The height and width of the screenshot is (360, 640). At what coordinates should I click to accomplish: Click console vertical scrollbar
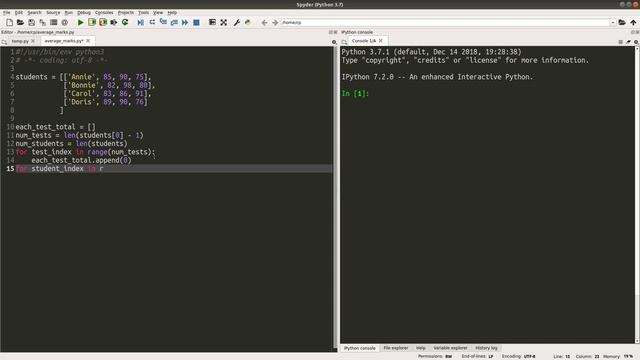pos(637,194)
